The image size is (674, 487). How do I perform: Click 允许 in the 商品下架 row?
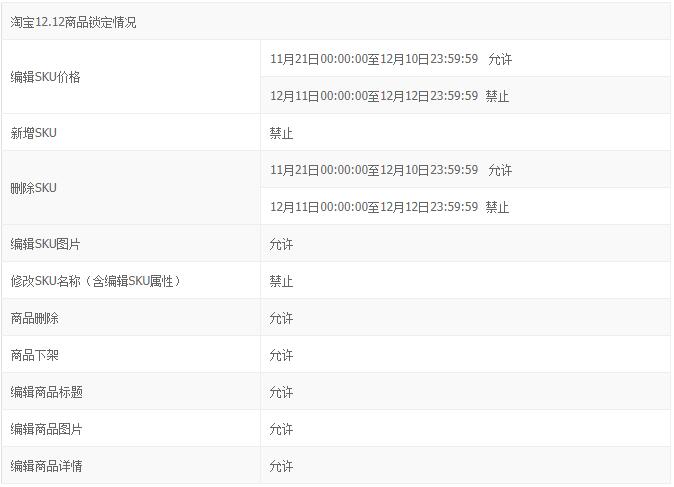[281, 355]
